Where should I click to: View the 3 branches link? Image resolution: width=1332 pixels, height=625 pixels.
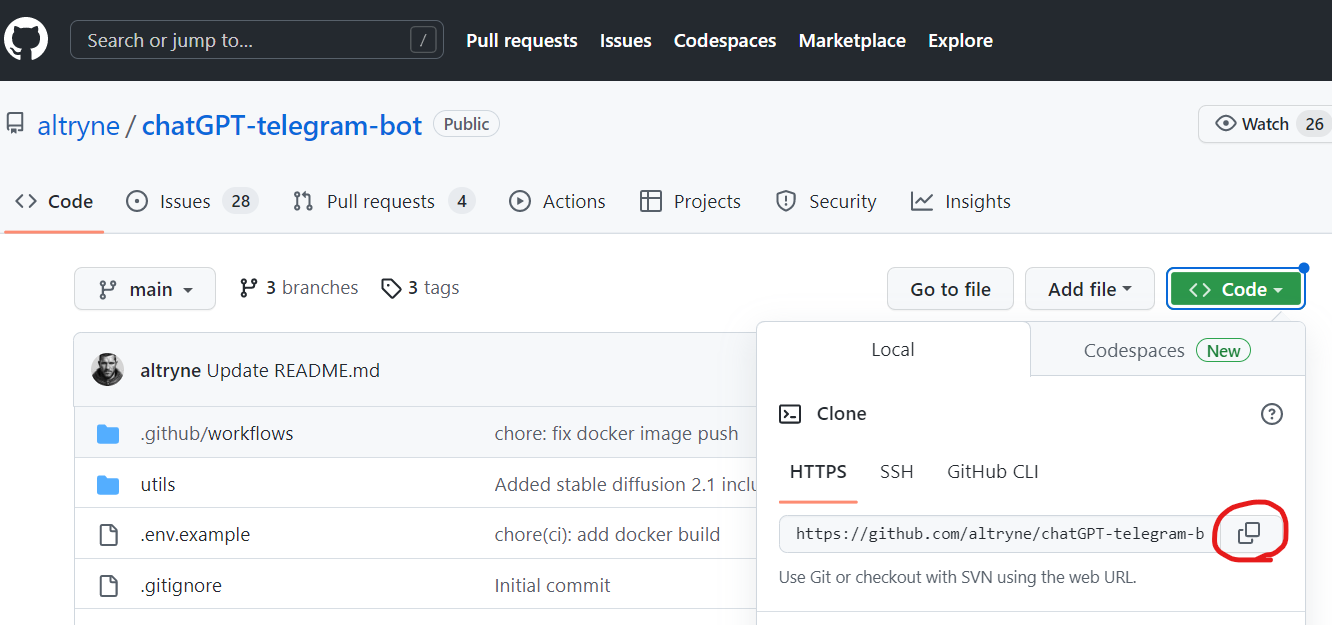pyautogui.click(x=299, y=288)
